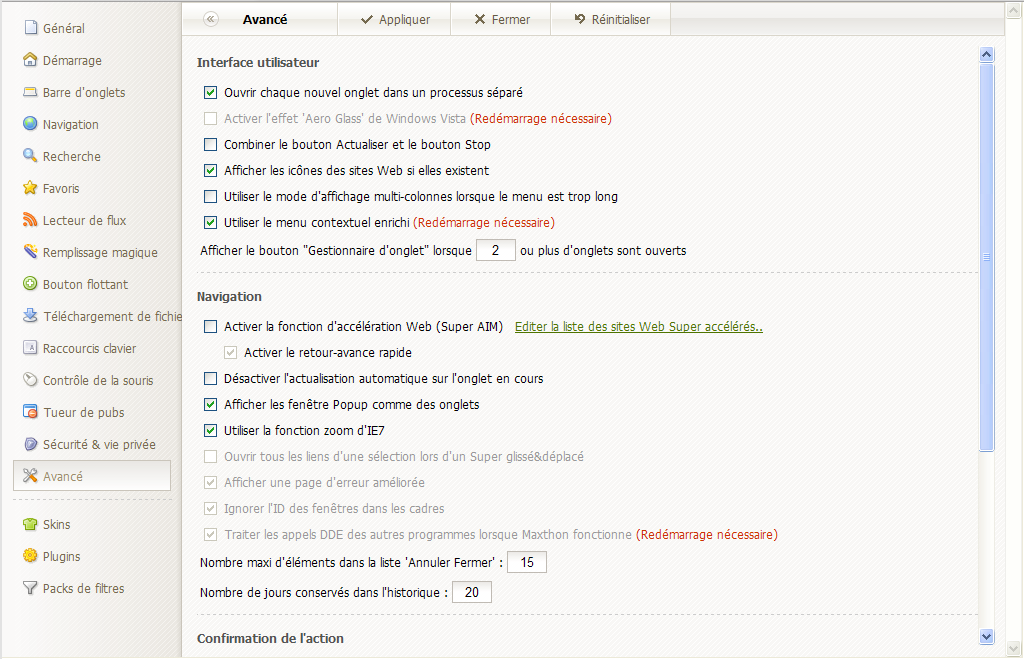Click the settings panel scrollbar up arrow

tap(987, 54)
